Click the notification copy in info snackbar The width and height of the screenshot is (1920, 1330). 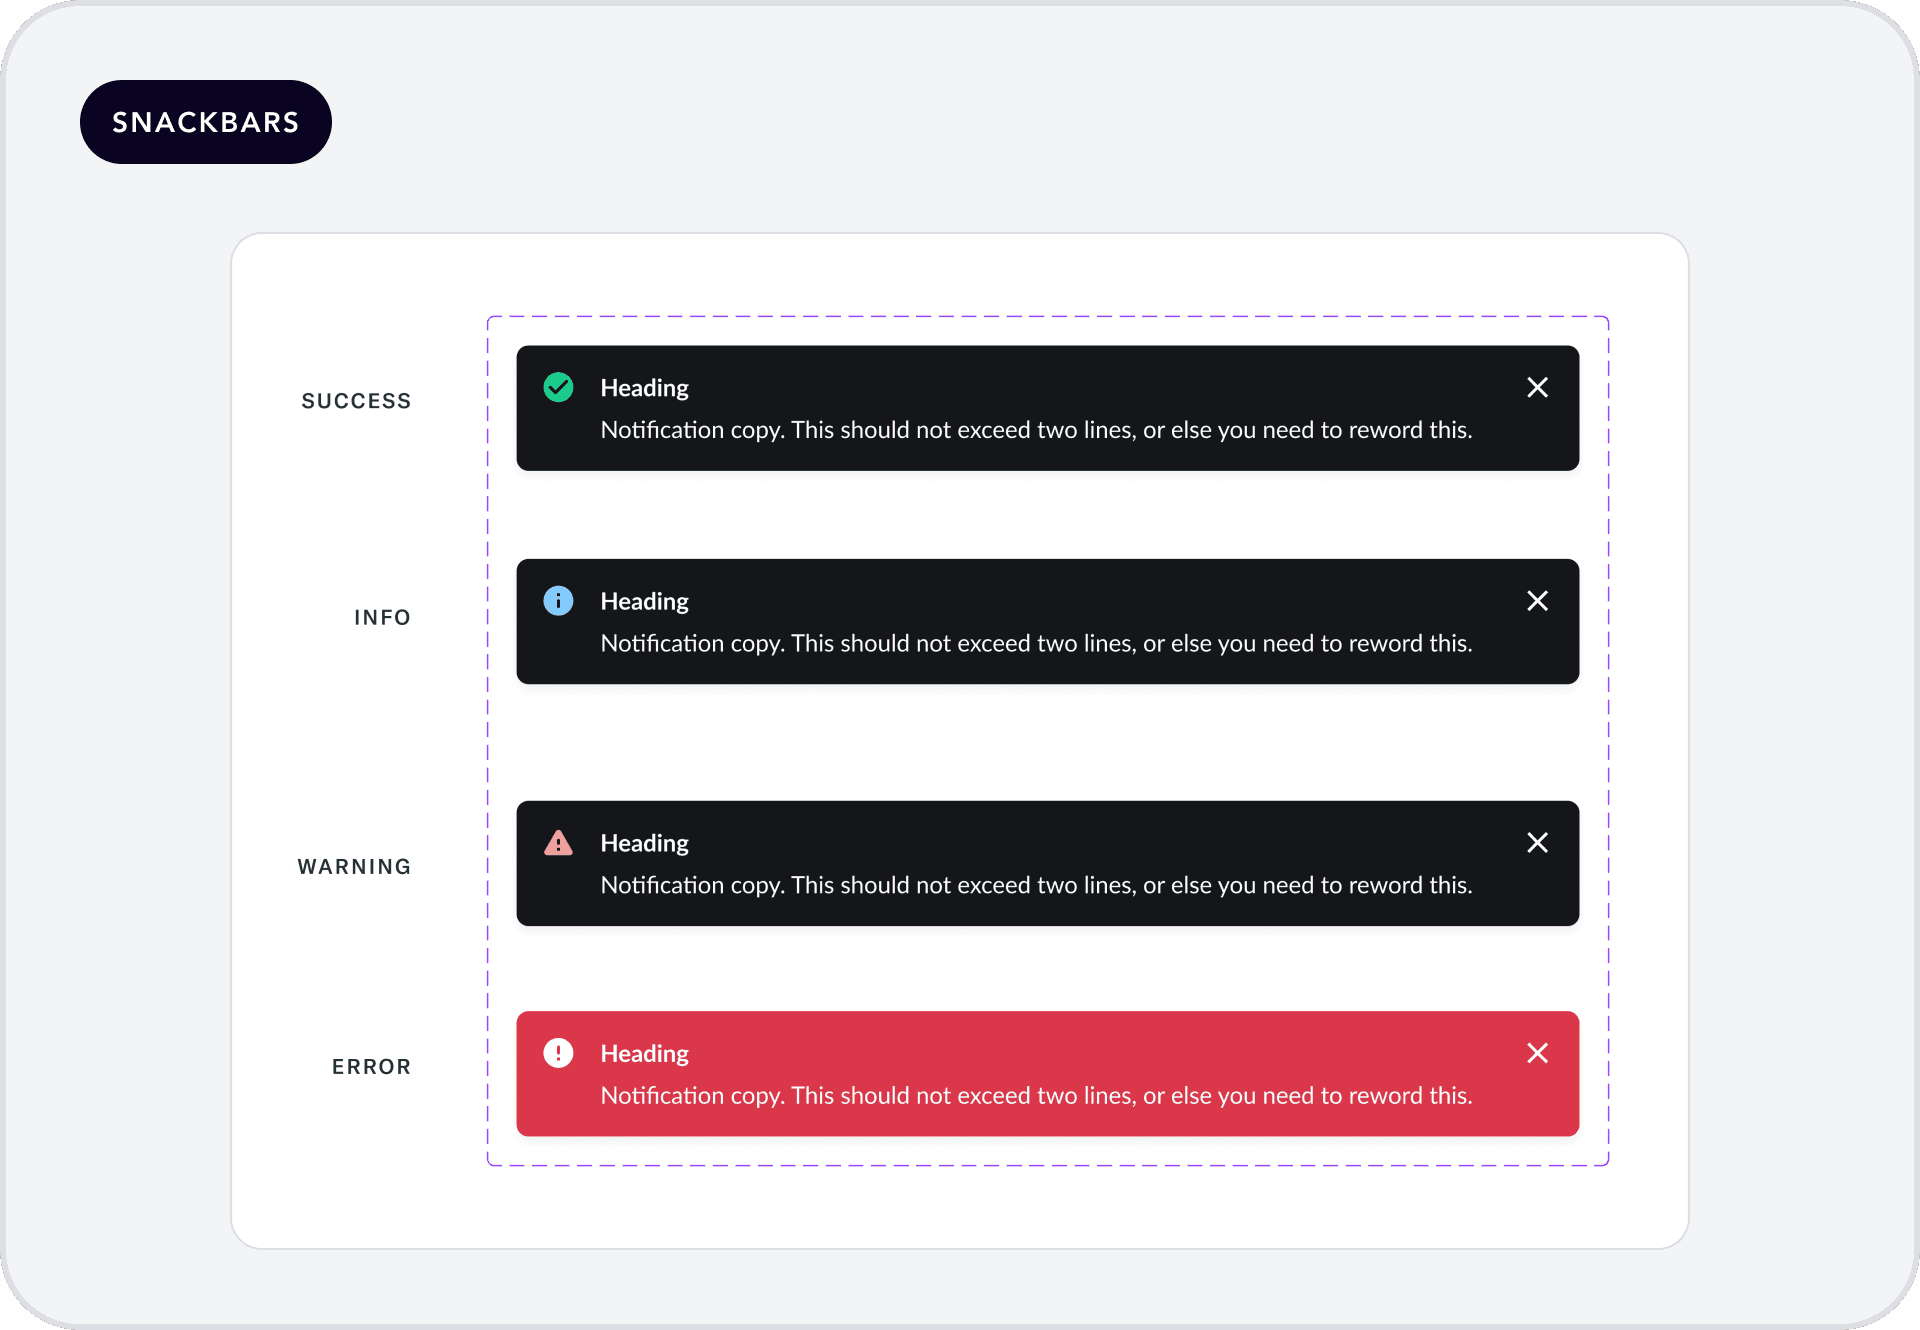tap(1036, 643)
